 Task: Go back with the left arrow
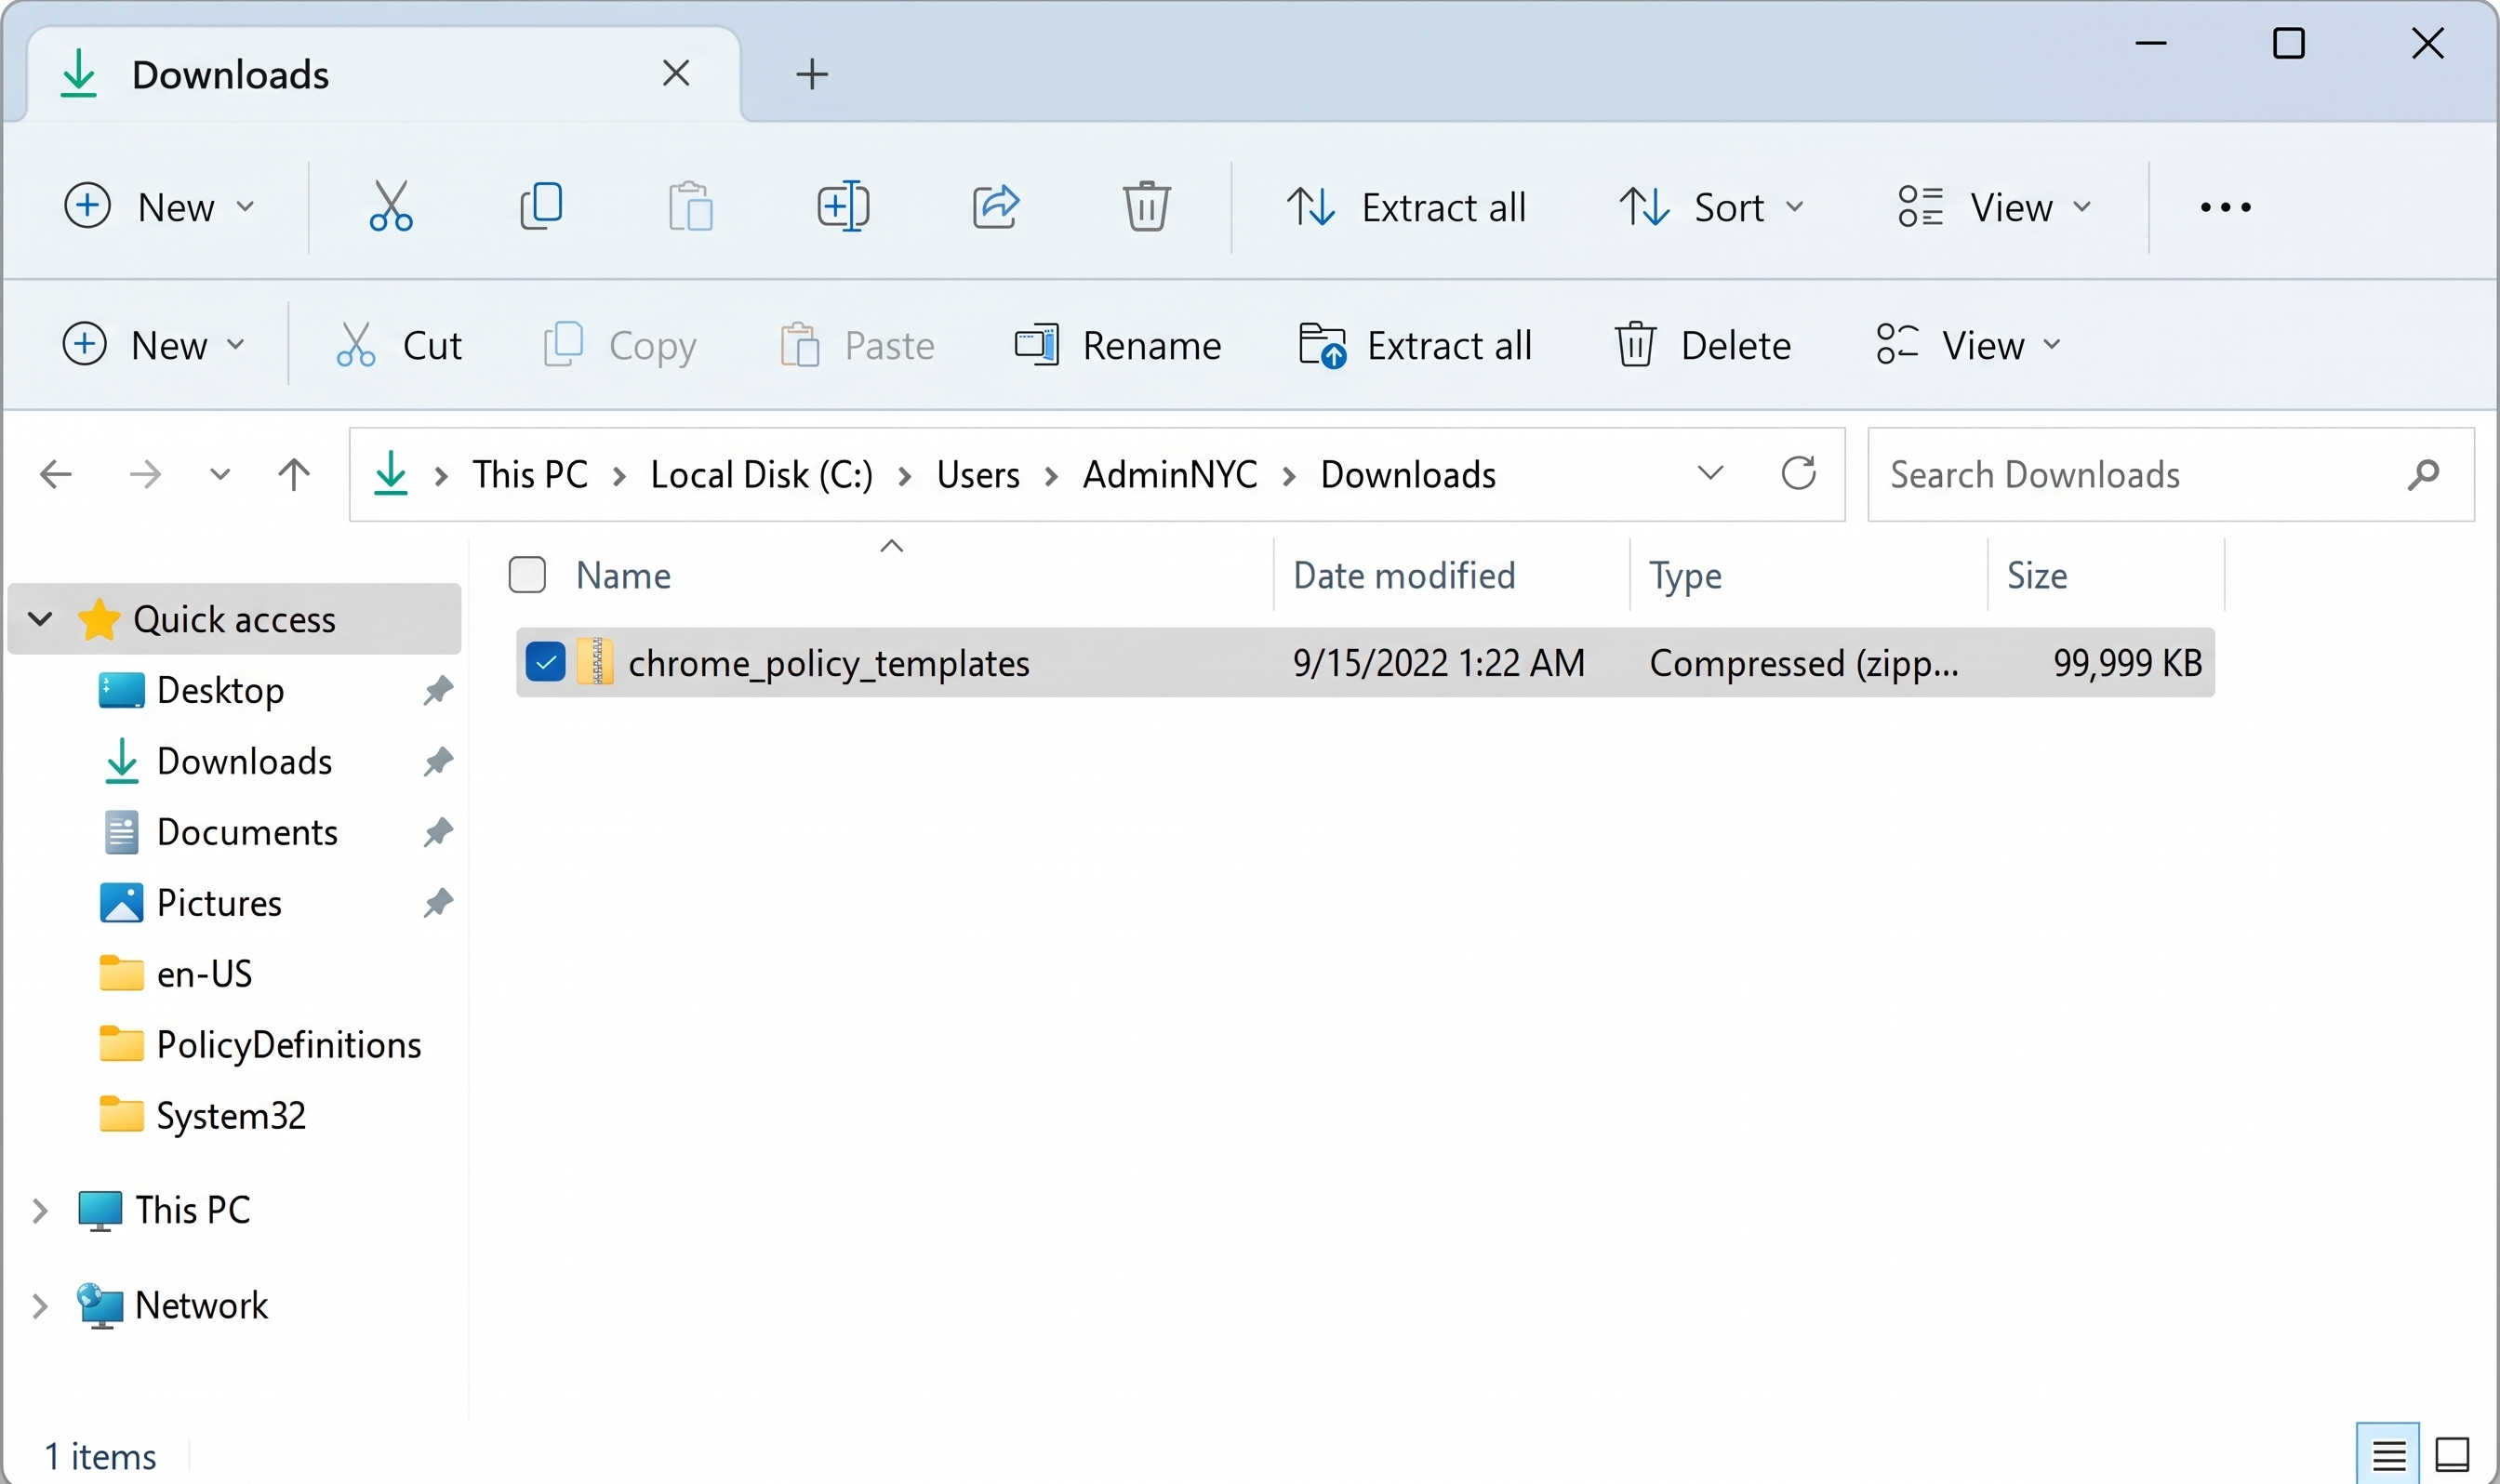point(55,474)
